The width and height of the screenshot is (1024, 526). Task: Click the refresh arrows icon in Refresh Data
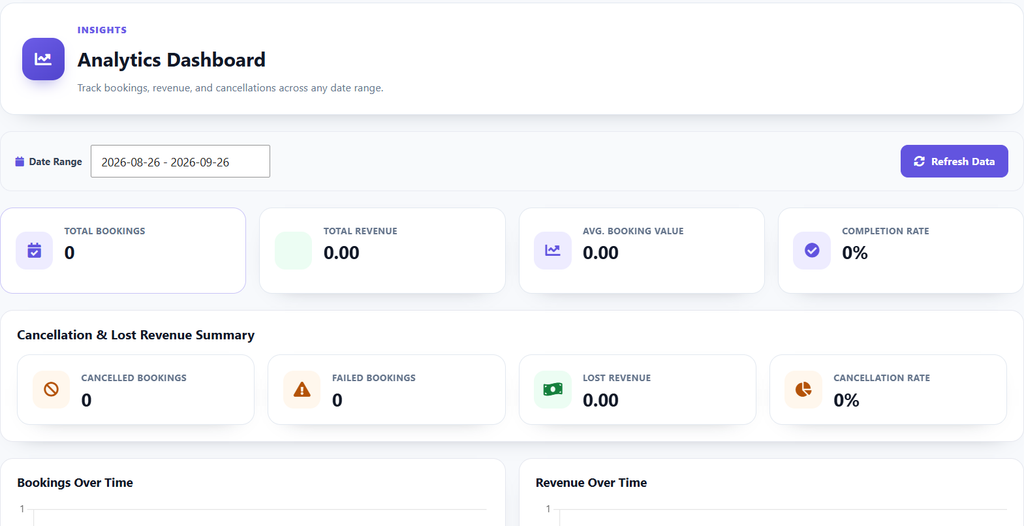(920, 161)
